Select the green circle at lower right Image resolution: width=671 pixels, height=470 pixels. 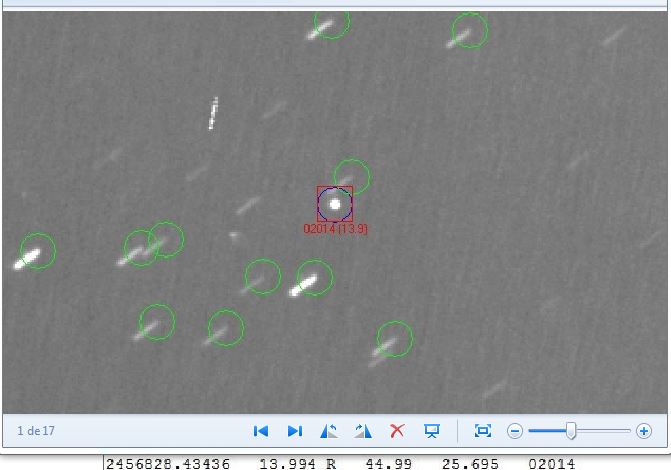(x=395, y=338)
